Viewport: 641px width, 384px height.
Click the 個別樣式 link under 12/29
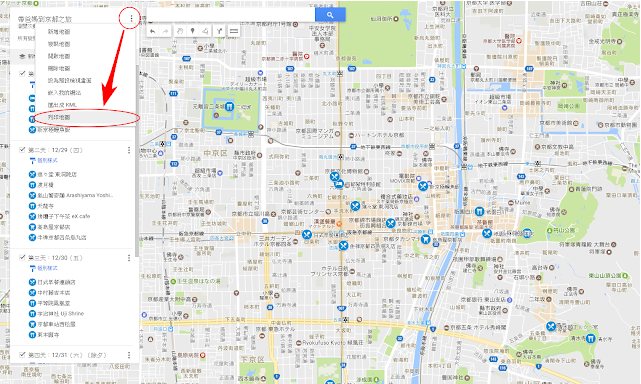tap(47, 160)
